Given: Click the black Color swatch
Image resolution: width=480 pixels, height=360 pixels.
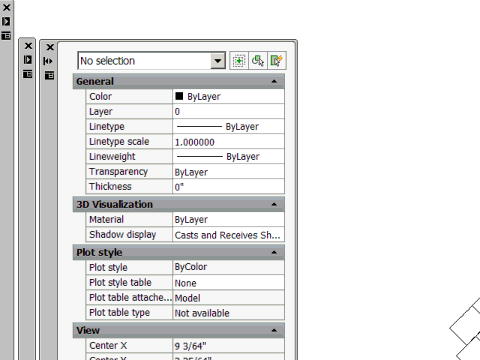Looking at the screenshot, I should click(x=179, y=96).
